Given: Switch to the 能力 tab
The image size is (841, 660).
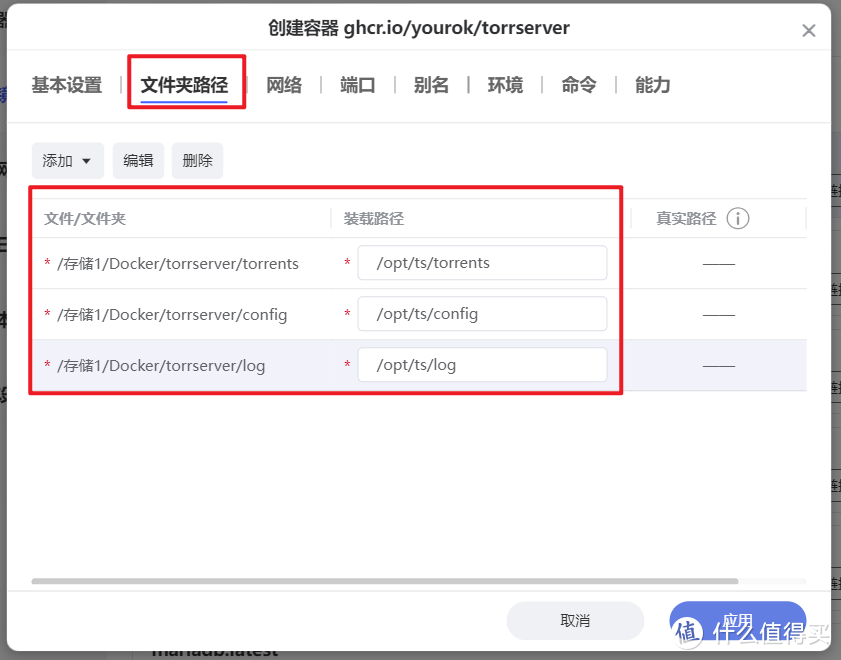Looking at the screenshot, I should pyautogui.click(x=652, y=85).
